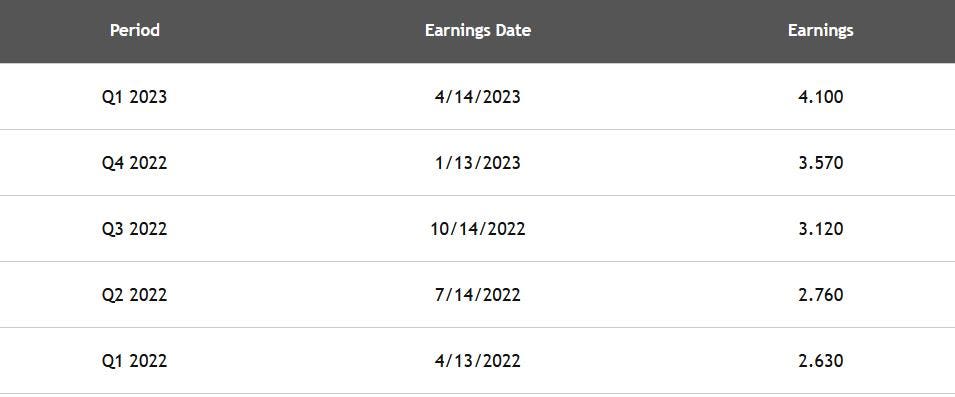The height and width of the screenshot is (397, 955).
Task: Select the Q1 2023 period cell
Action: pyautogui.click(x=135, y=97)
